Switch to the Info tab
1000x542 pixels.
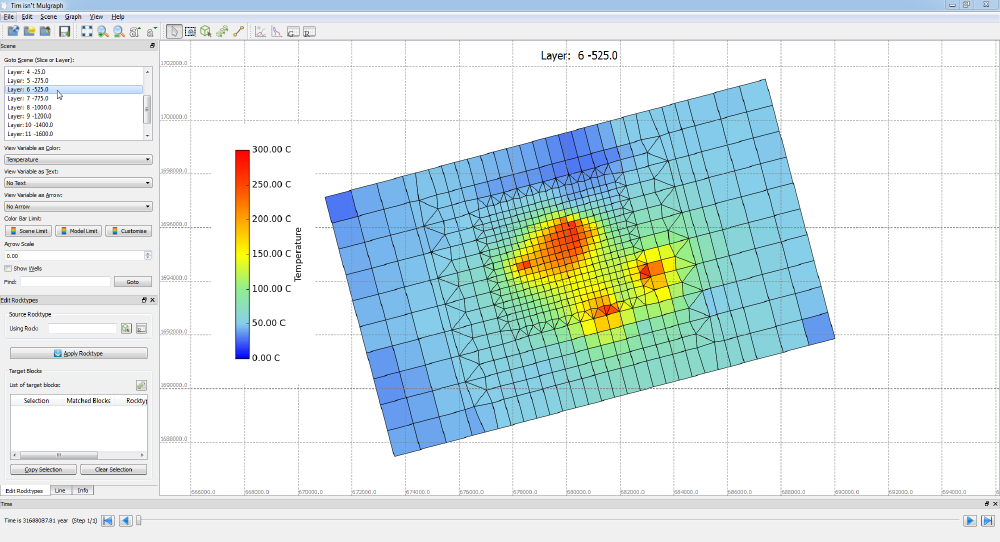83,490
